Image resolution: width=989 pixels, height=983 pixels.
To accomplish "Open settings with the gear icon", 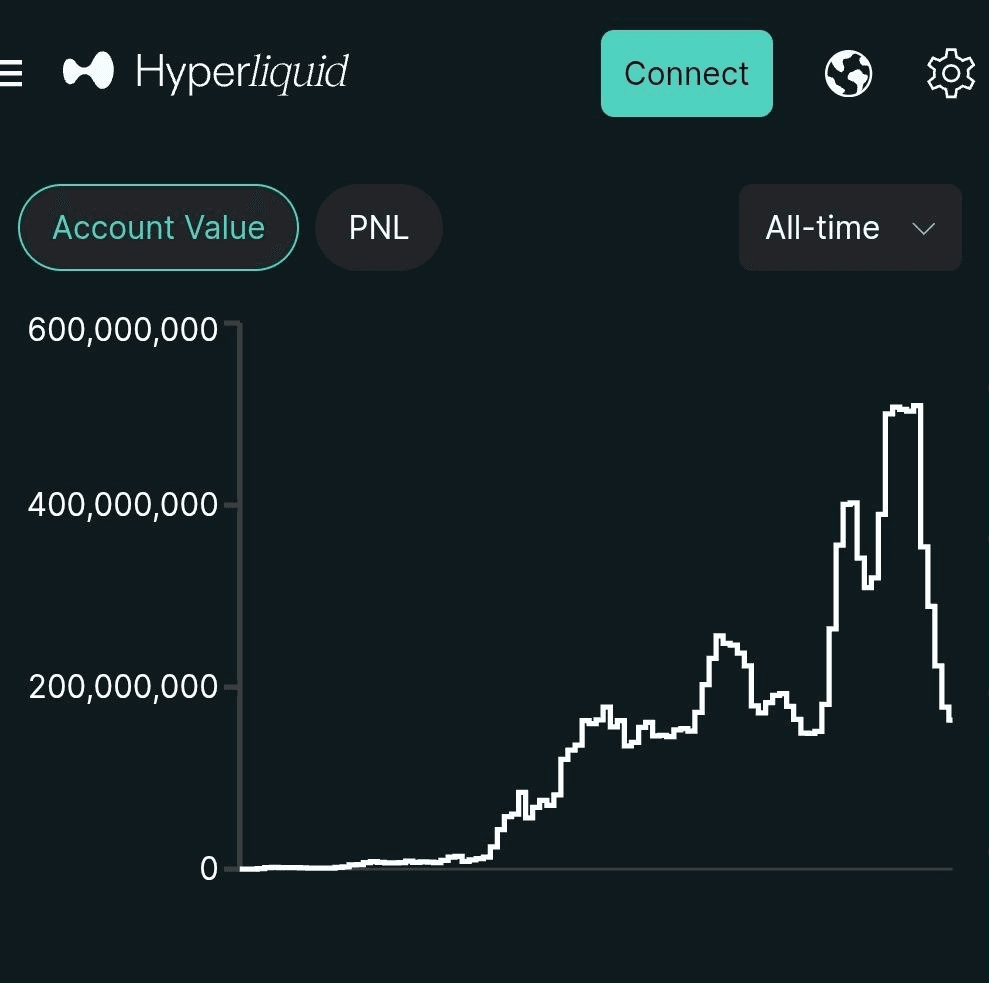I will 950,73.
